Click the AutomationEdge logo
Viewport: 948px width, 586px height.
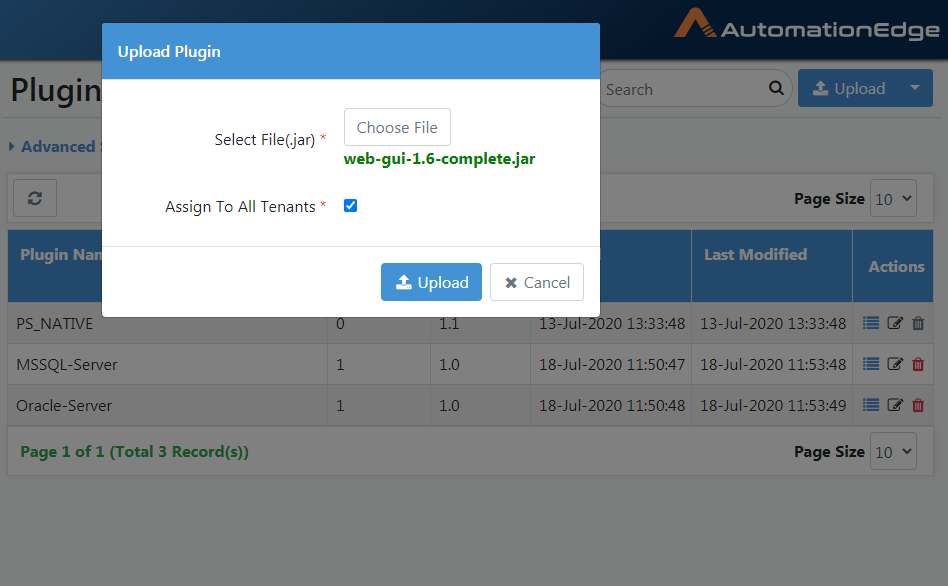tap(807, 25)
